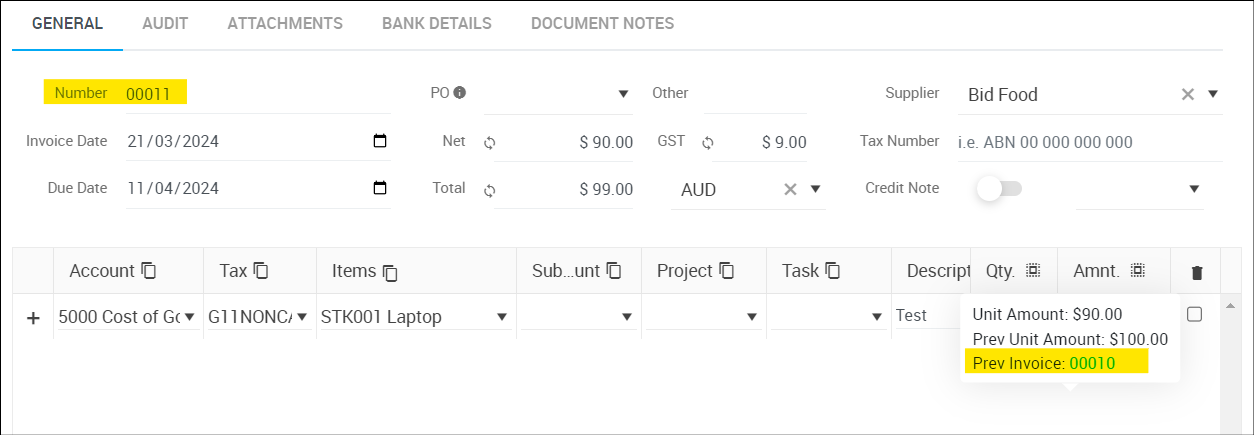
Task: Expand the AUD currency dropdown arrow
Action: (815, 189)
